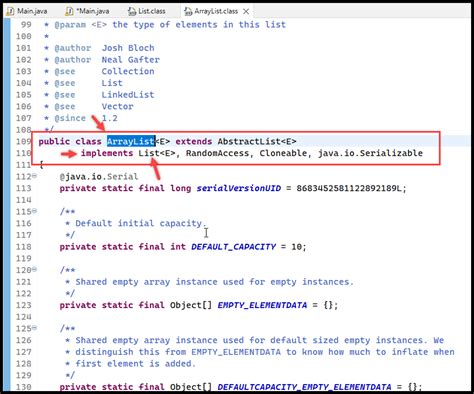Switch to the first Main.java tab
This screenshot has height=394, width=474.
[28, 11]
